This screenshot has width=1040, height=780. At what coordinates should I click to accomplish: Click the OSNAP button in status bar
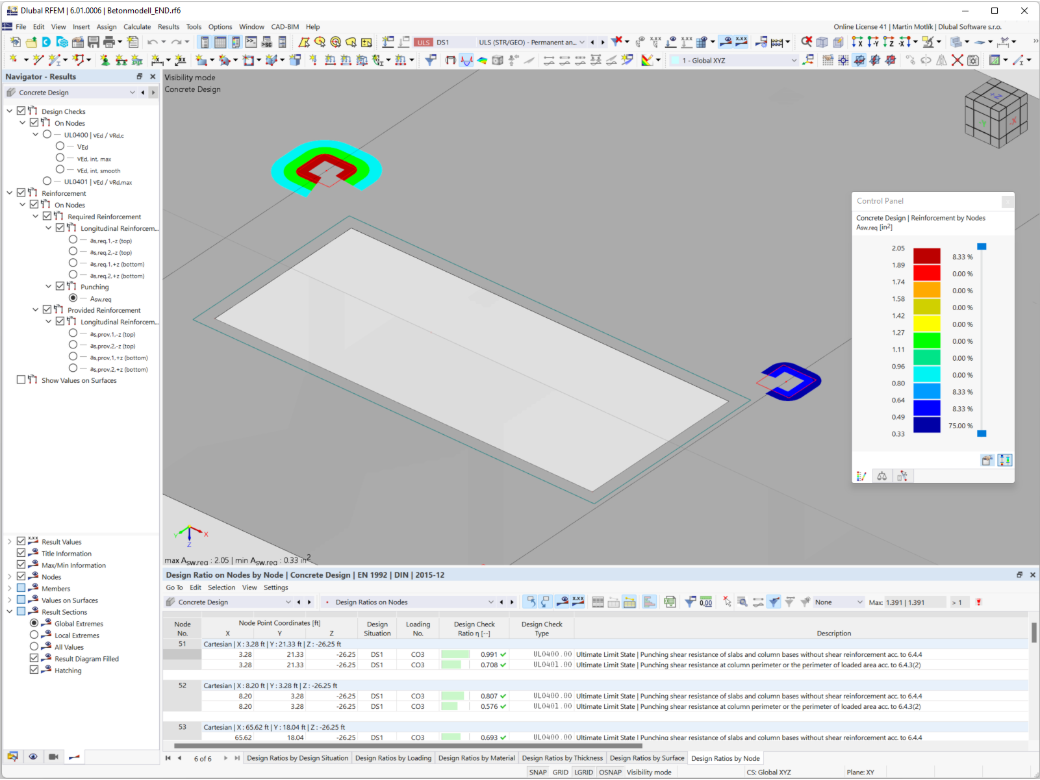[610, 772]
